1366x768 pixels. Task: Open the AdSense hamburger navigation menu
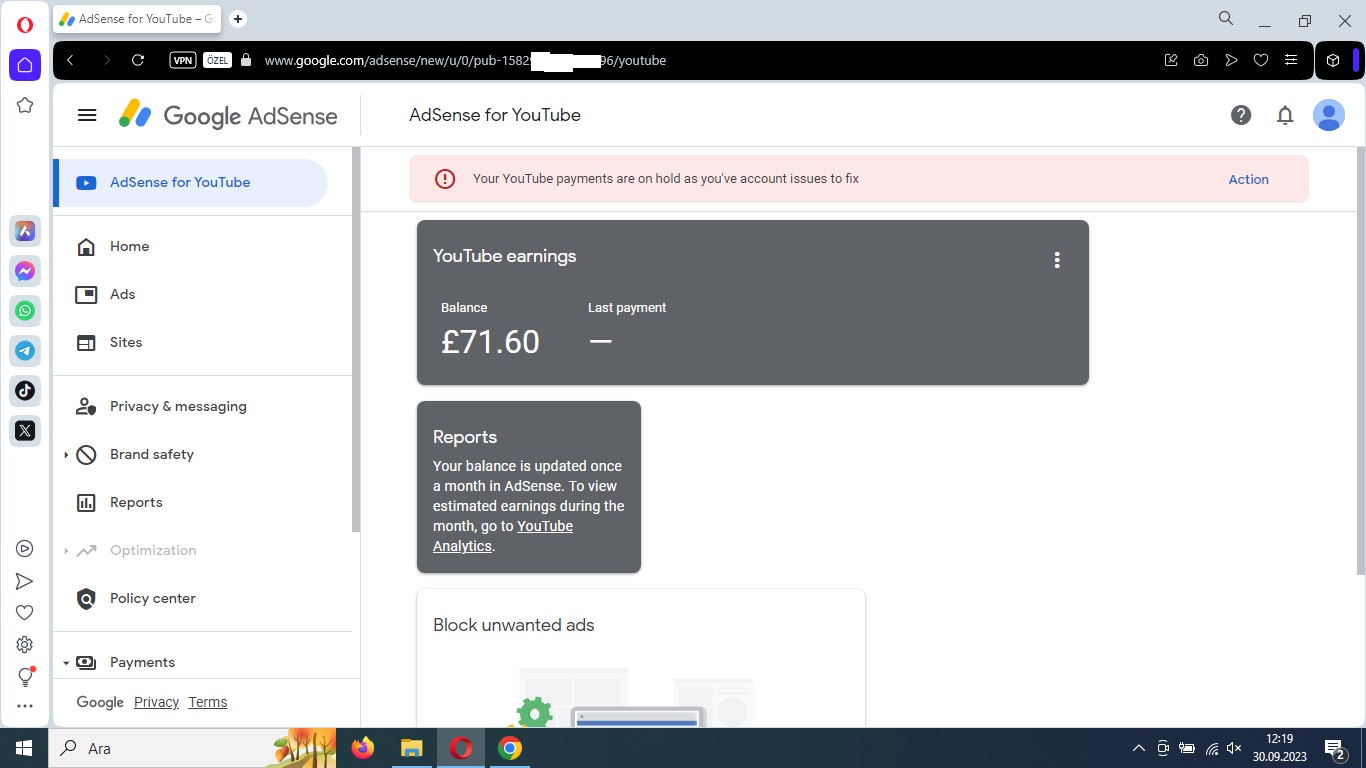coord(87,115)
